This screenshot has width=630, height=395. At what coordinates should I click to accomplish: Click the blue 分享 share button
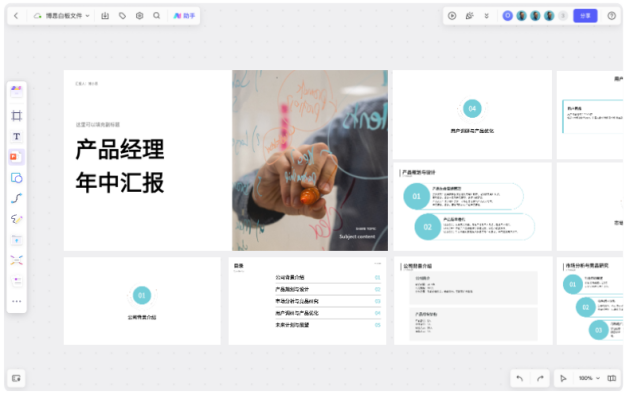pos(585,16)
